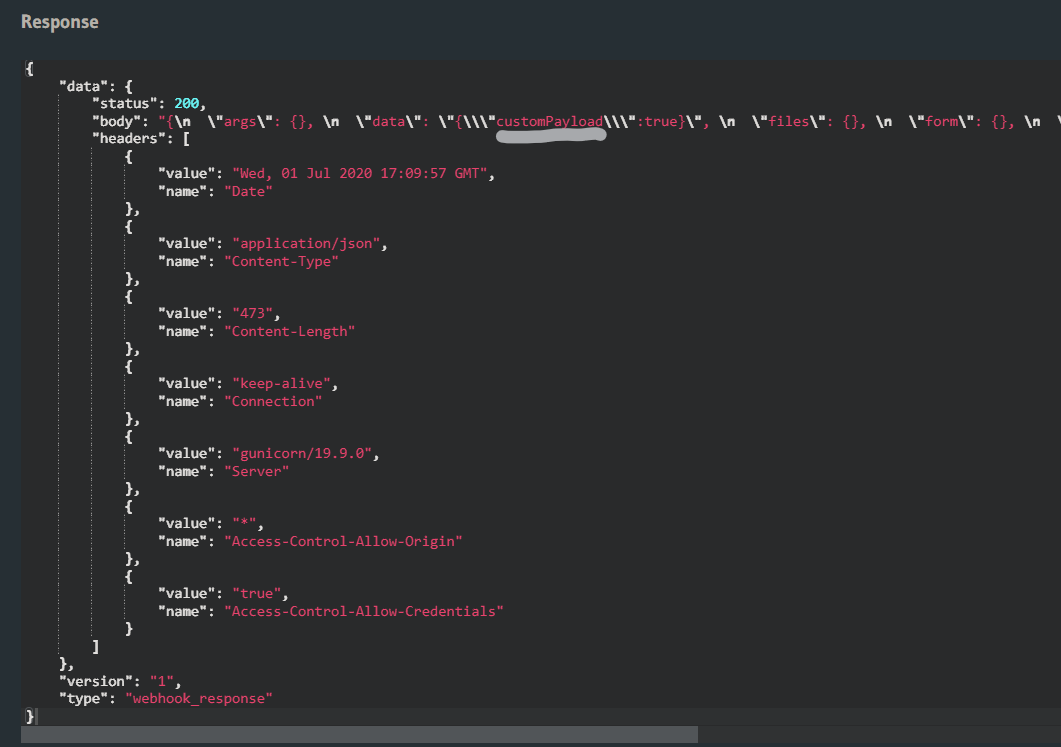This screenshot has height=747, width=1061.
Task: Click the "true" header value
Action: [x=256, y=593]
